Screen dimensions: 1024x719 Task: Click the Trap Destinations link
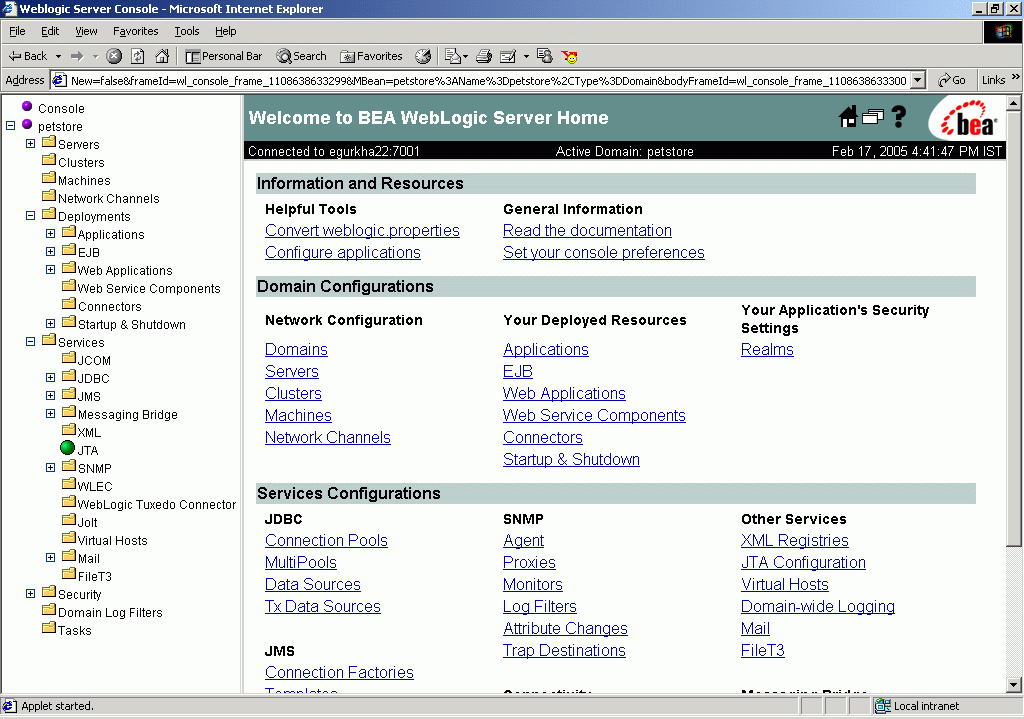[564, 650]
